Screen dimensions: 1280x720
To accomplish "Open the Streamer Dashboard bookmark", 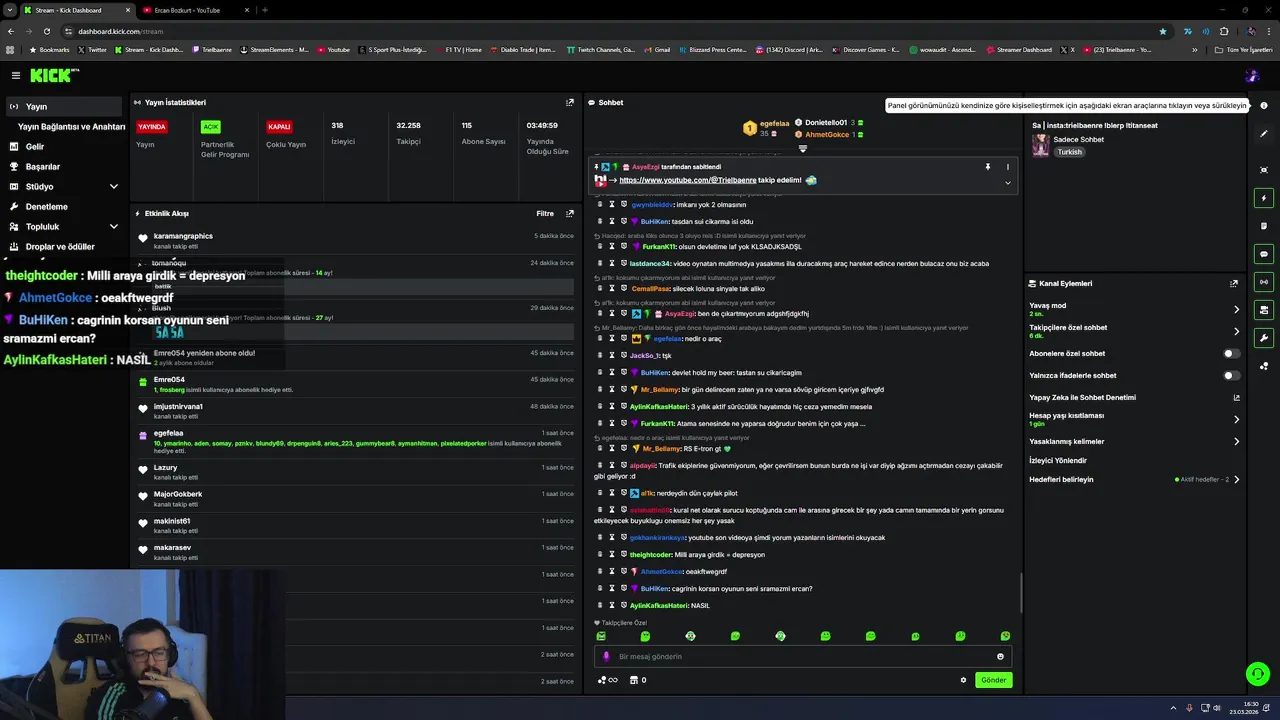I will tap(1019, 49).
